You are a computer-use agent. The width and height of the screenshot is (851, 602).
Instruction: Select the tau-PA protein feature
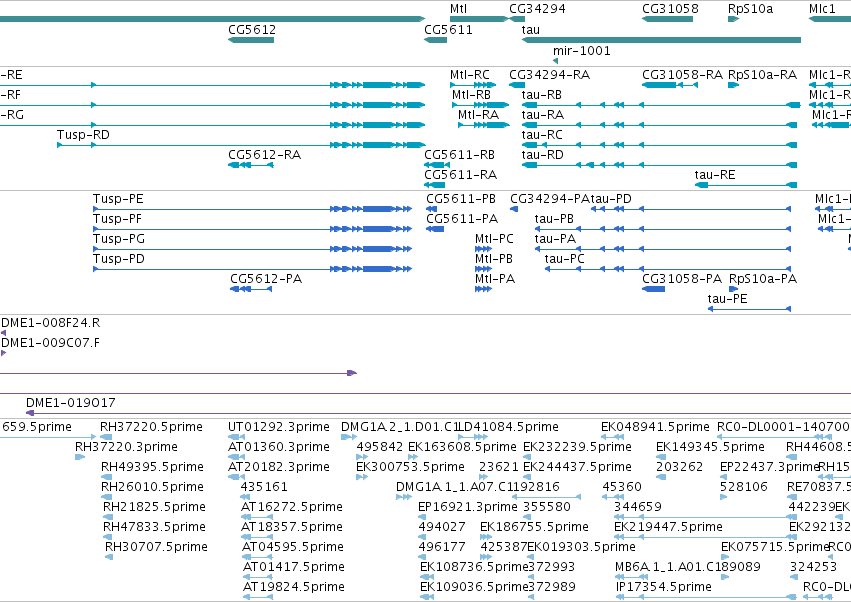click(663, 249)
